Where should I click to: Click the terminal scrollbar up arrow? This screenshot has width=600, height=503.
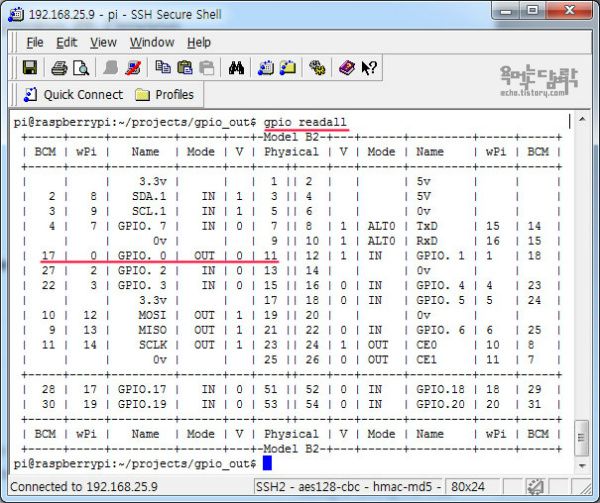pos(582,119)
